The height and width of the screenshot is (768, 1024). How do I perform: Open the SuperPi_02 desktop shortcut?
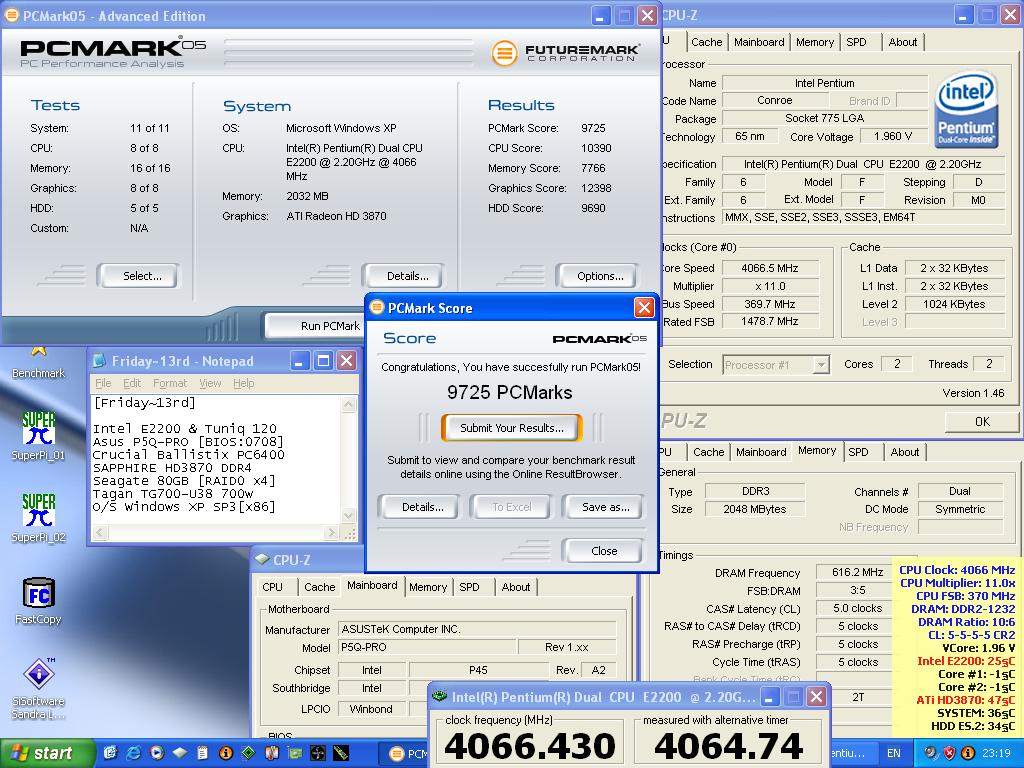tap(39, 517)
